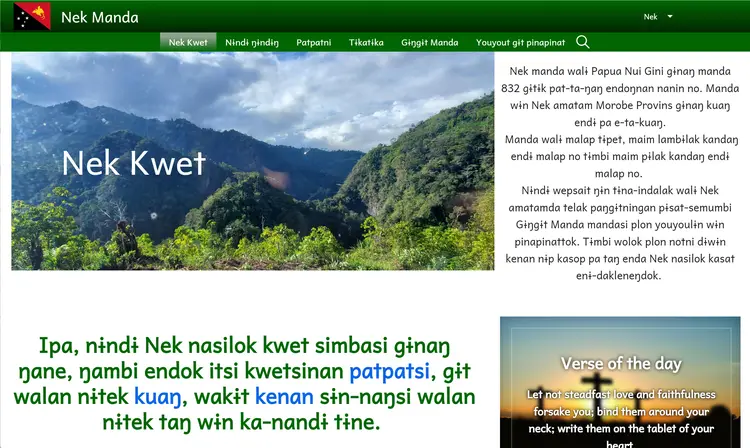The height and width of the screenshot is (448, 750).
Task: Go to the Patpatni menu item
Action: (313, 42)
